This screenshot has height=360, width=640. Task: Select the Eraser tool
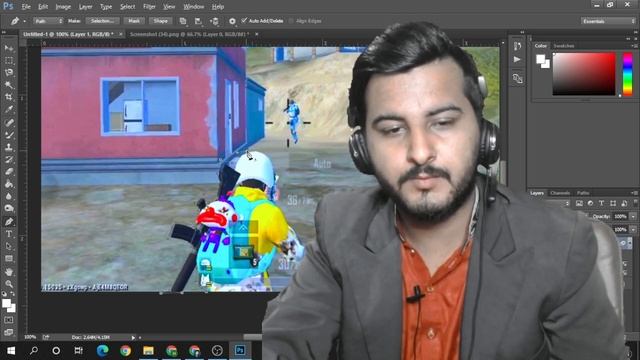pyautogui.click(x=9, y=171)
